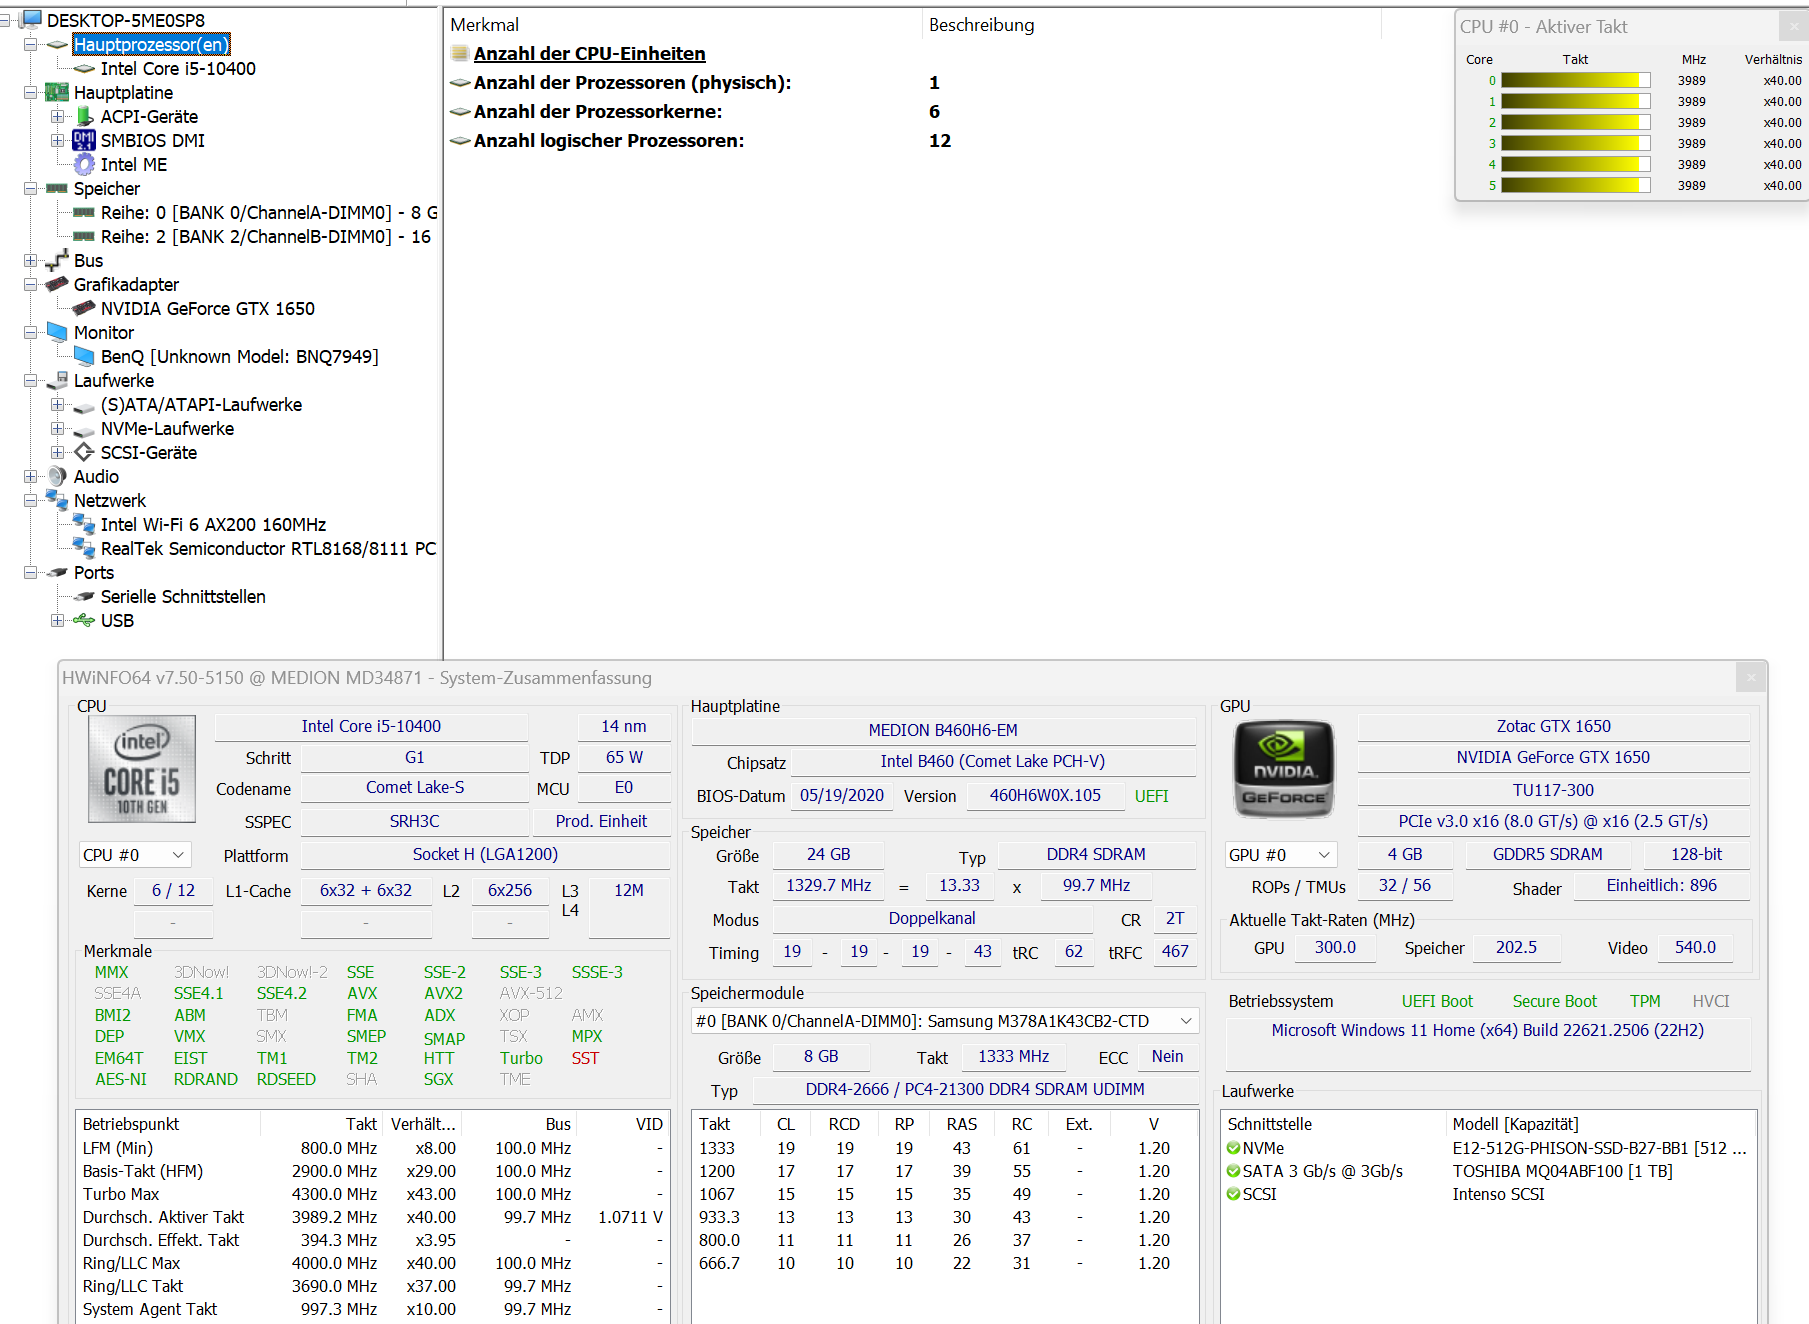
Task: Click the Merkmal column header
Action: [x=683, y=25]
